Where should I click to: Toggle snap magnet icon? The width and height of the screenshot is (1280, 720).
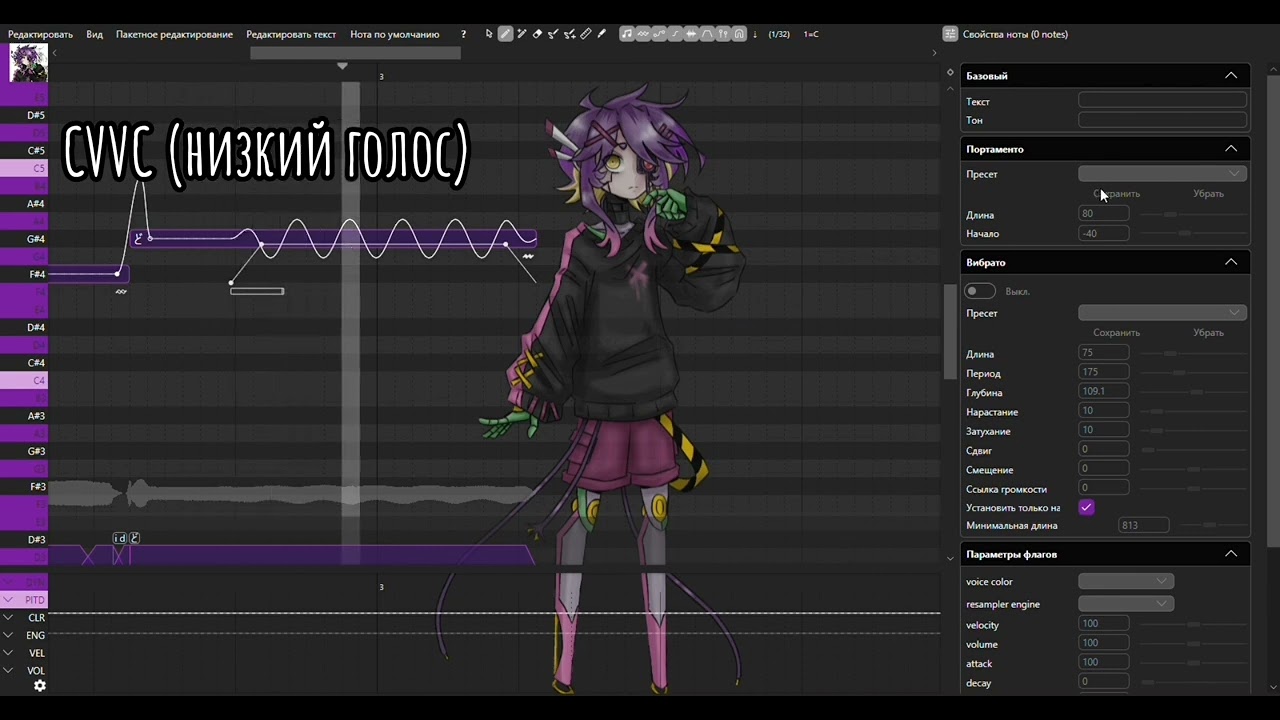(739, 34)
